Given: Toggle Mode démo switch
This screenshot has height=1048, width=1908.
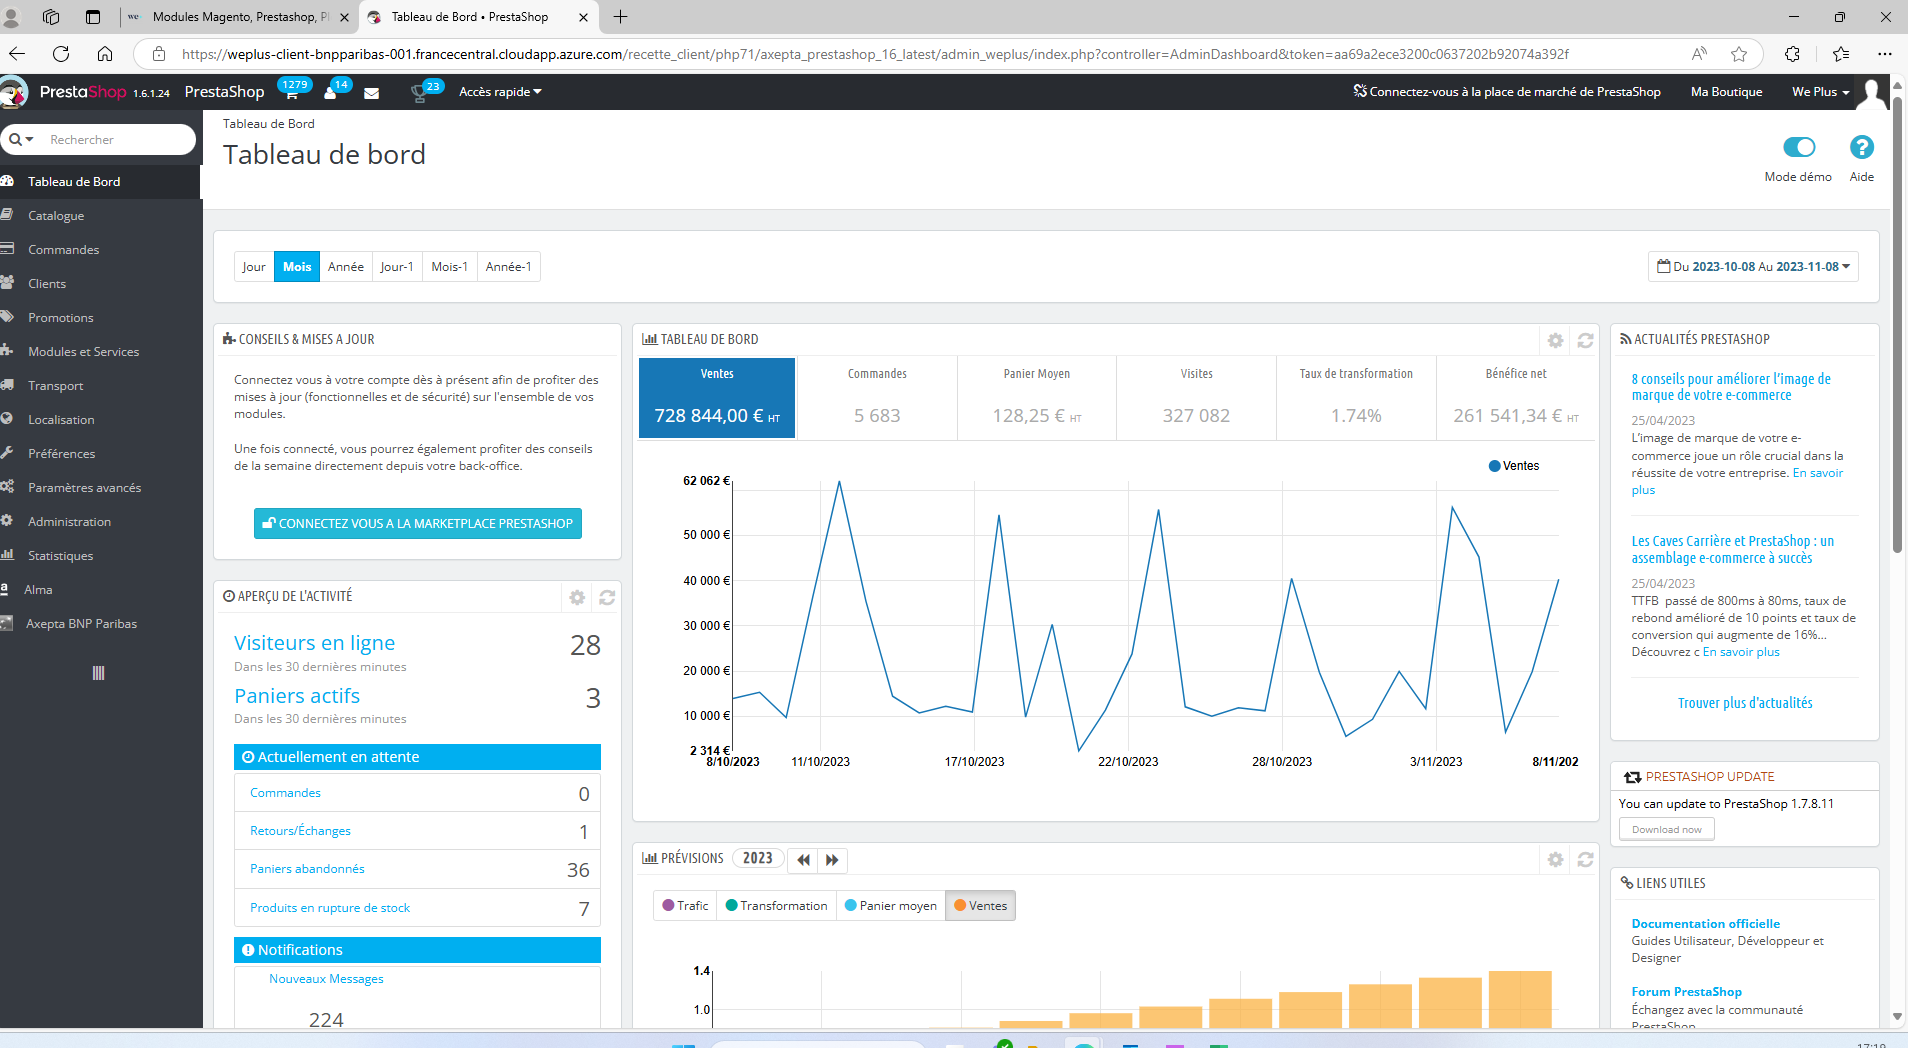Looking at the screenshot, I should pyautogui.click(x=1798, y=147).
